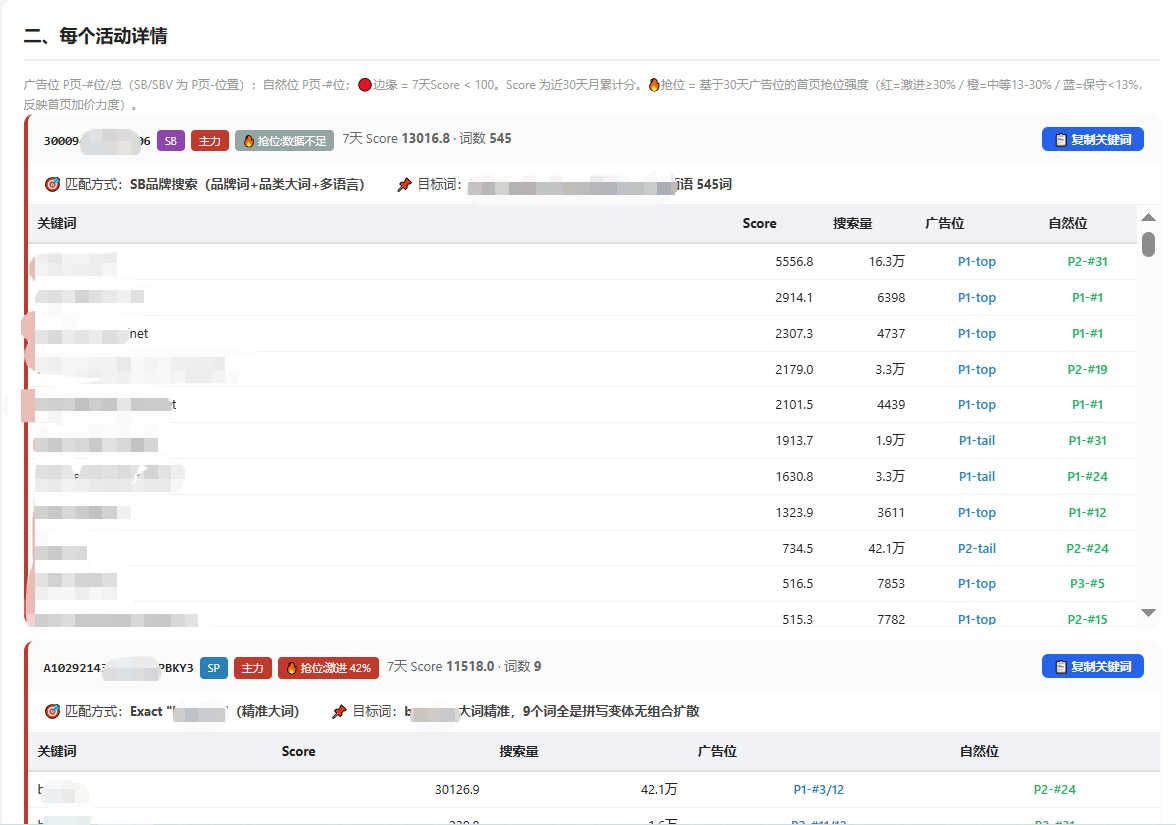Click the pushpin icon beside 大词精准

[339, 711]
